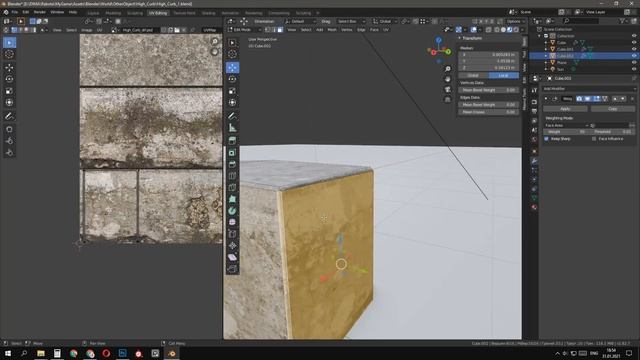
Task: Launch Blender from the Windows taskbar
Action: coord(171,353)
